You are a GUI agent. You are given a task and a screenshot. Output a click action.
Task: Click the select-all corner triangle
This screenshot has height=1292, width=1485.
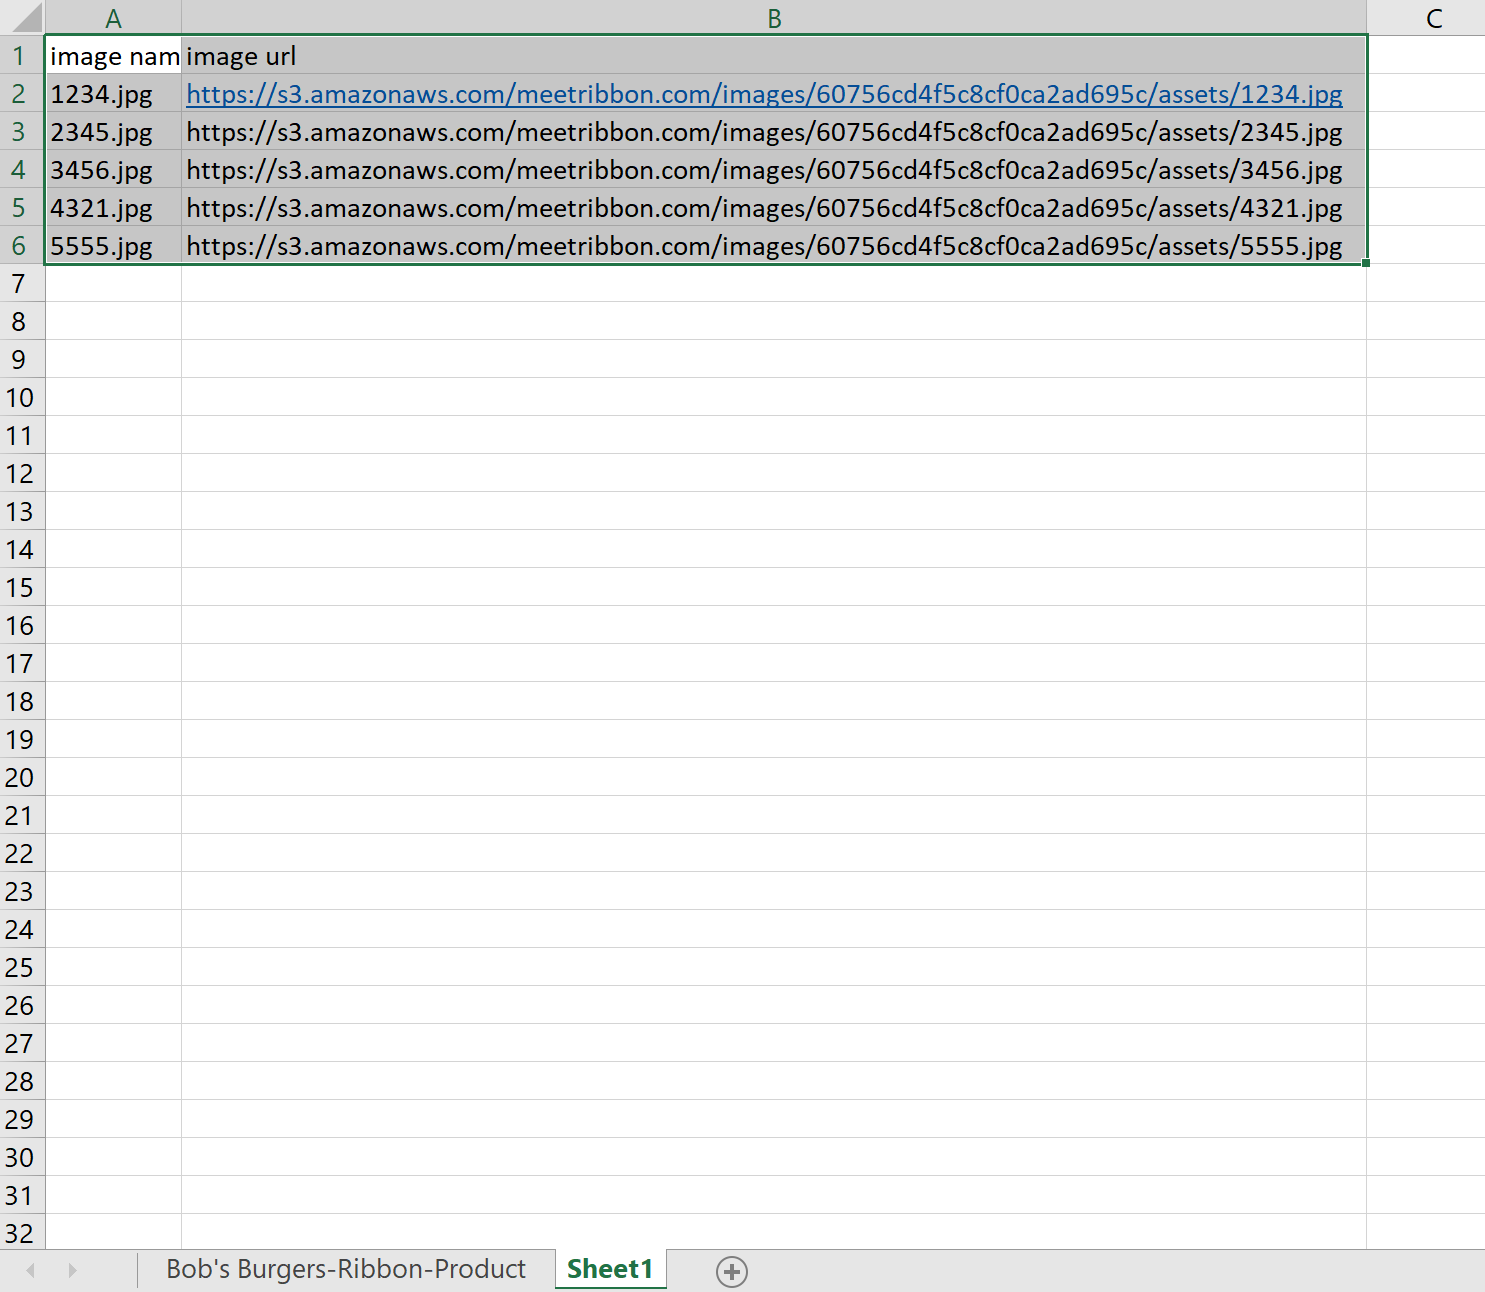click(23, 18)
